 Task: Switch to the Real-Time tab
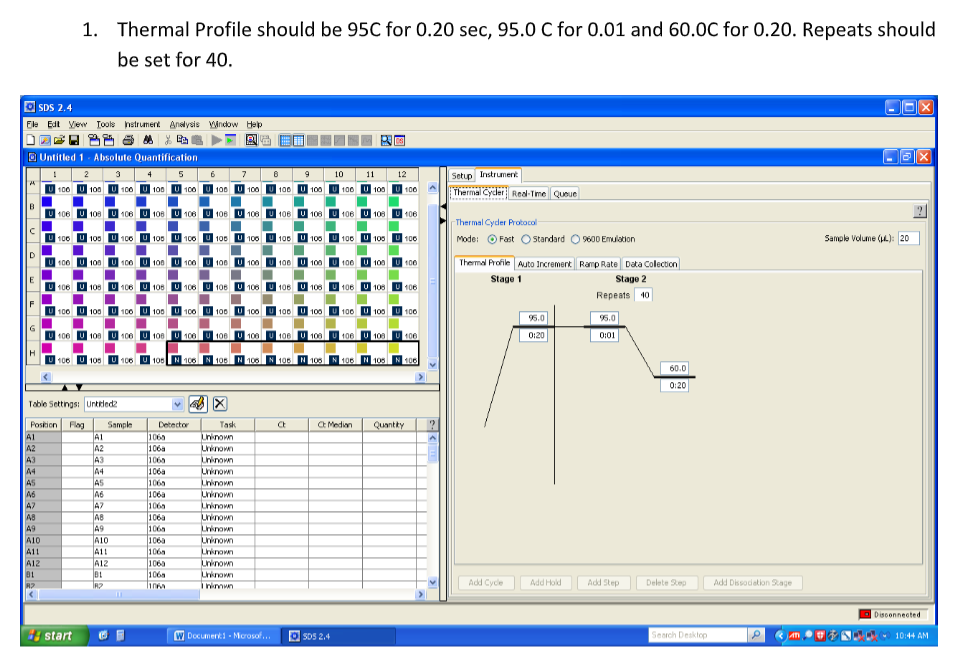(529, 194)
